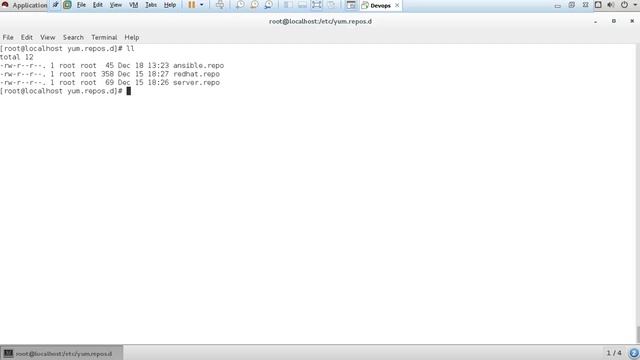This screenshot has width=640, height=360.
Task: Close the terminal window
Action: pos(632,21)
